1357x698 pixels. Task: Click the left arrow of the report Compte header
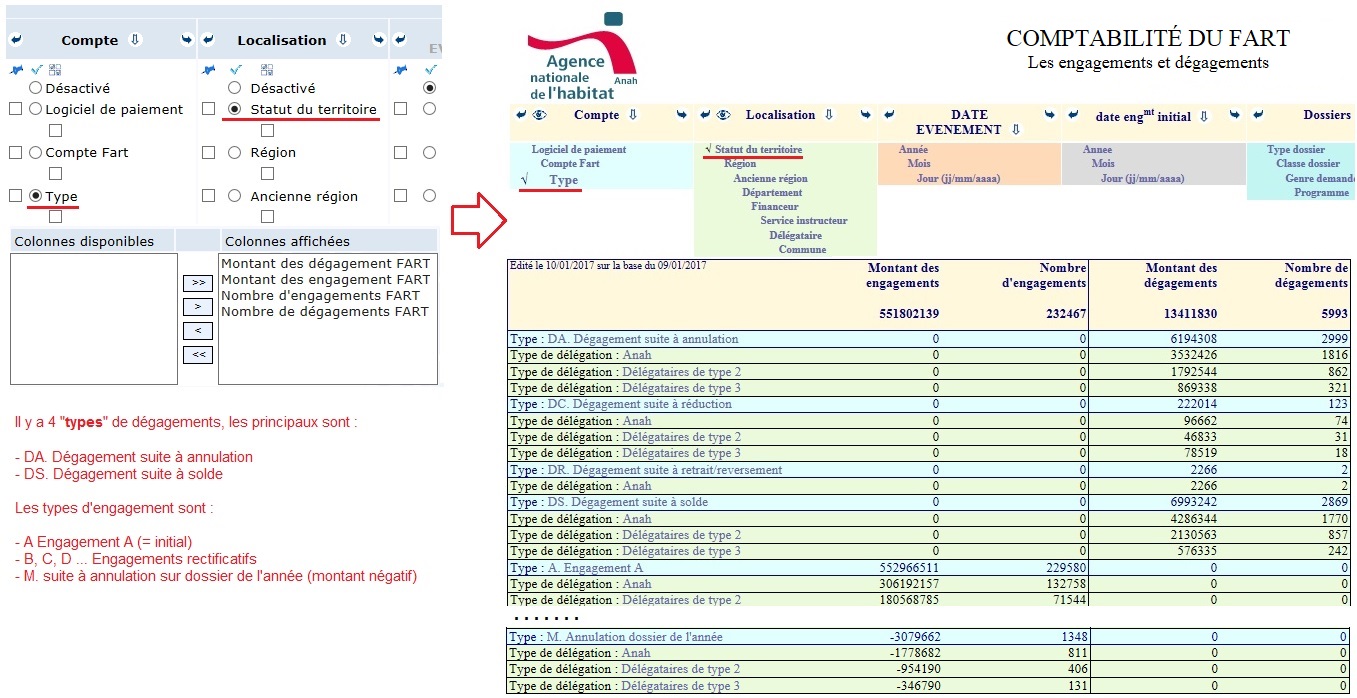click(521, 115)
